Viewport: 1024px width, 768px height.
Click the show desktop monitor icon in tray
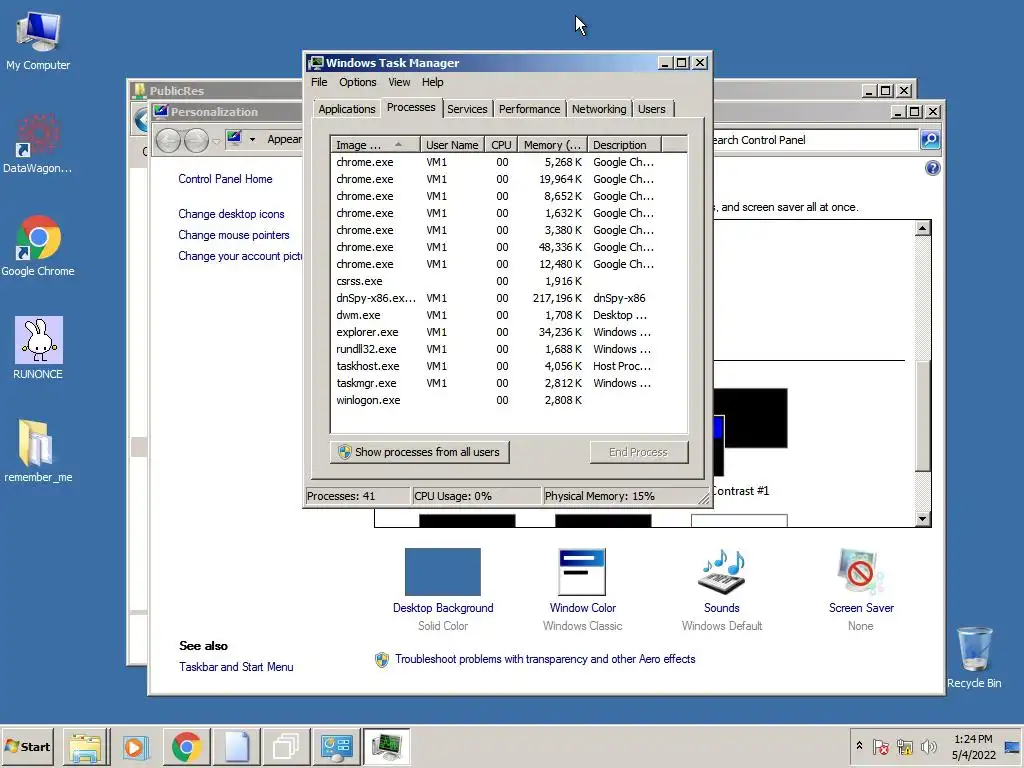point(1012,746)
